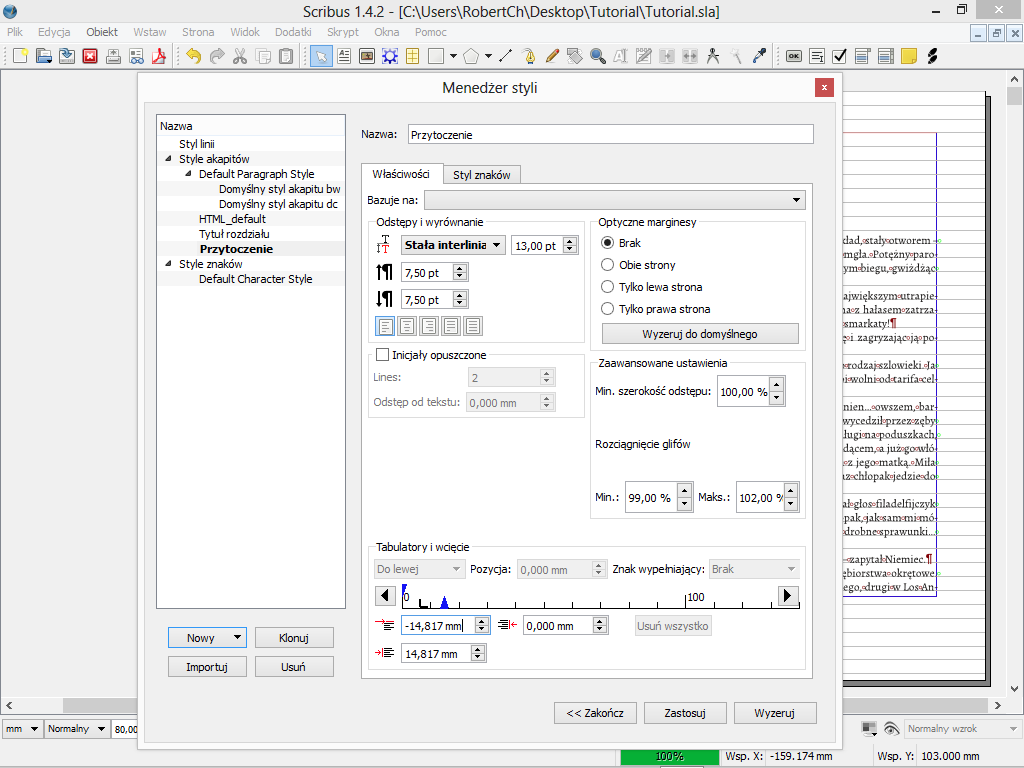The image size is (1024, 768).
Task: Open the Skrypt menu
Action: 342,32
